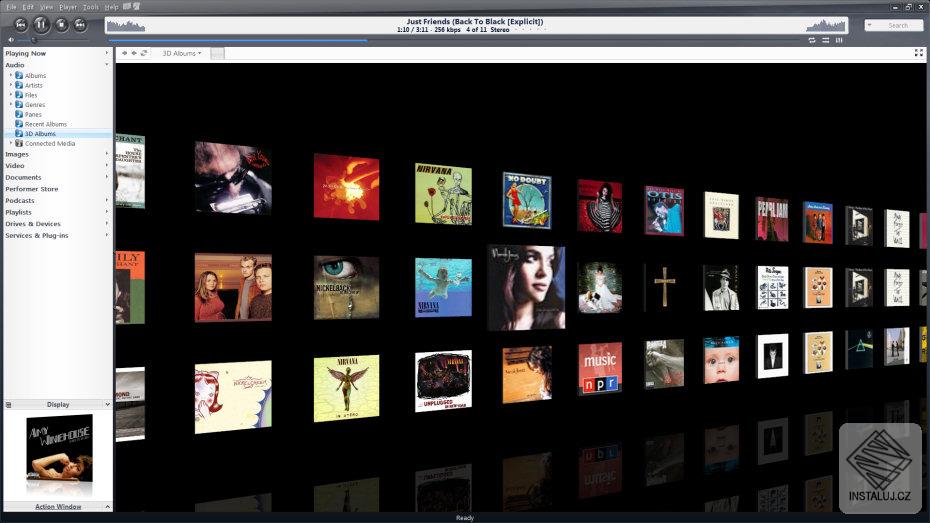Click the refresh icon in view toolbar

[144, 53]
